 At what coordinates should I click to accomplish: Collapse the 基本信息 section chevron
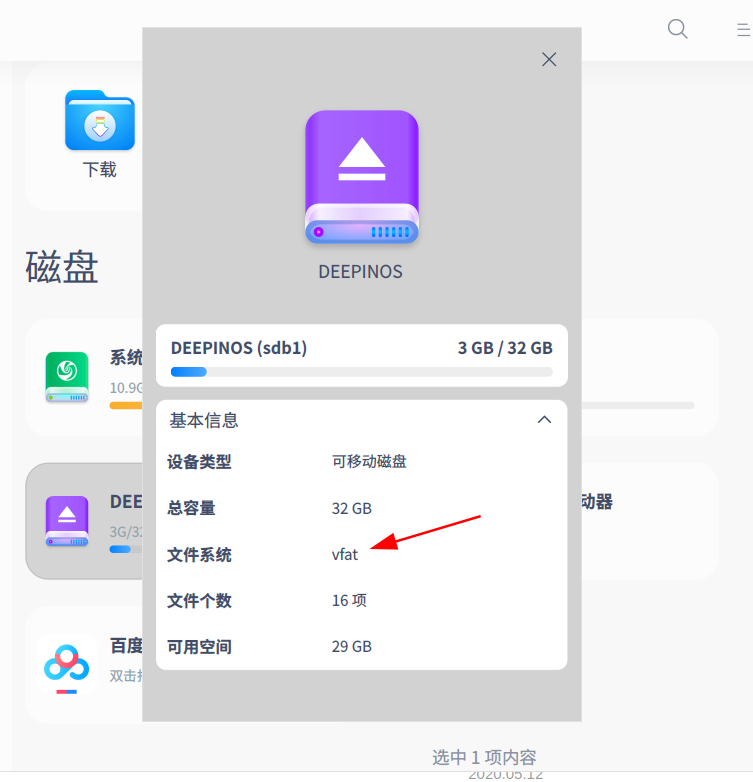[544, 420]
